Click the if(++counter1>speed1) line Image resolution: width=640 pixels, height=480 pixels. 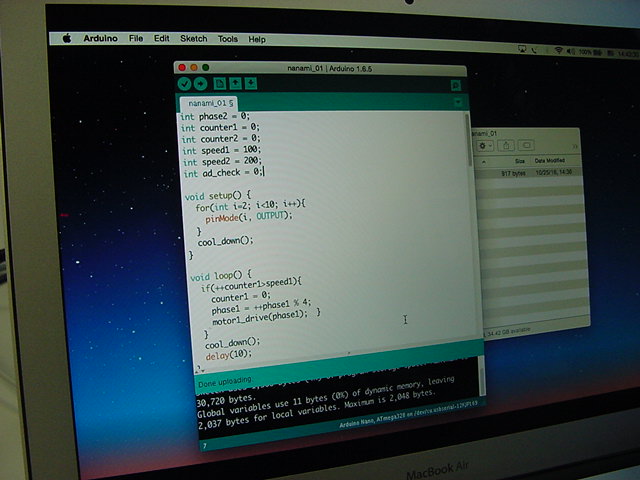(x=251, y=284)
